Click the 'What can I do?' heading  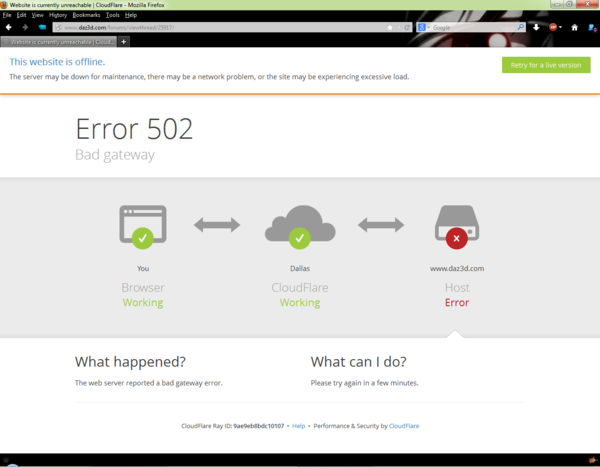[x=359, y=362]
